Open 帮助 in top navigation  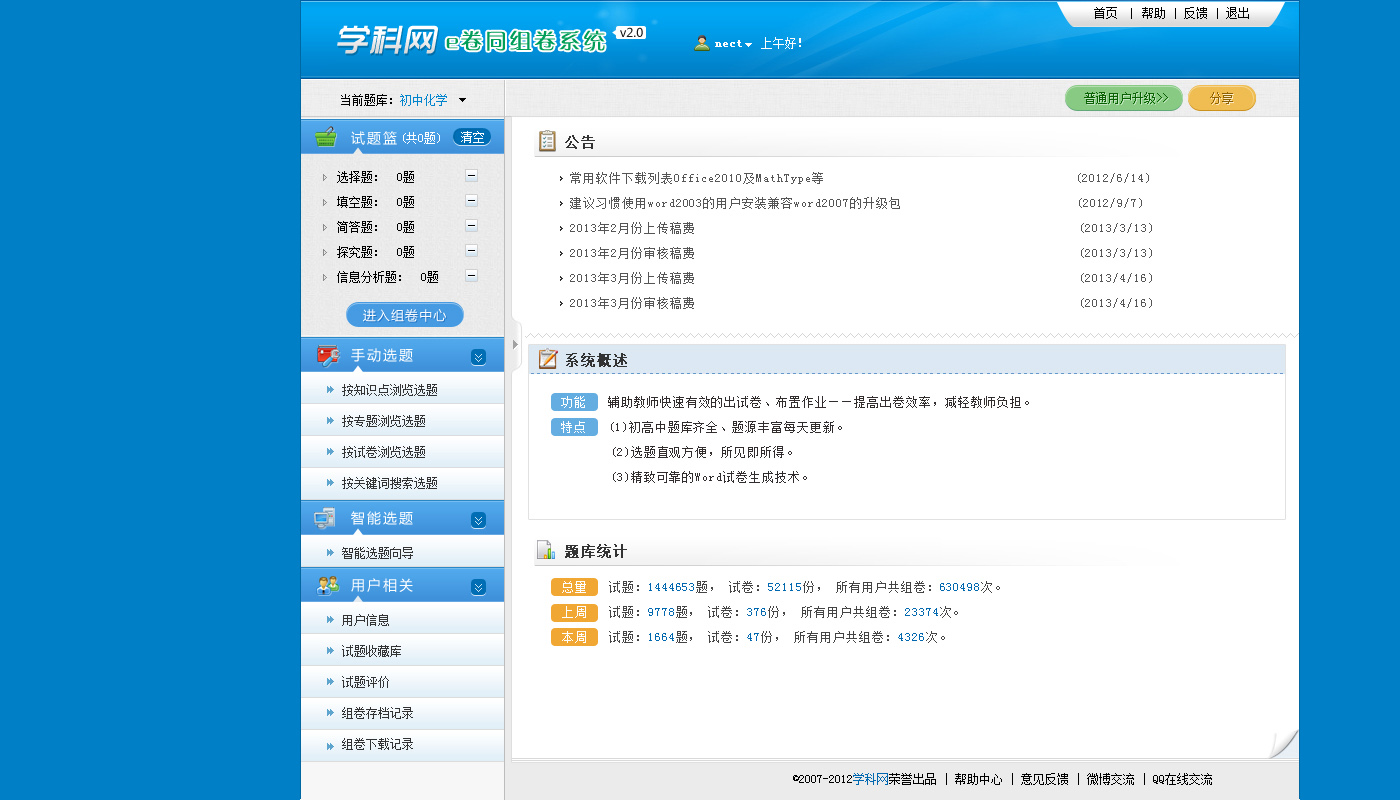click(x=1153, y=13)
